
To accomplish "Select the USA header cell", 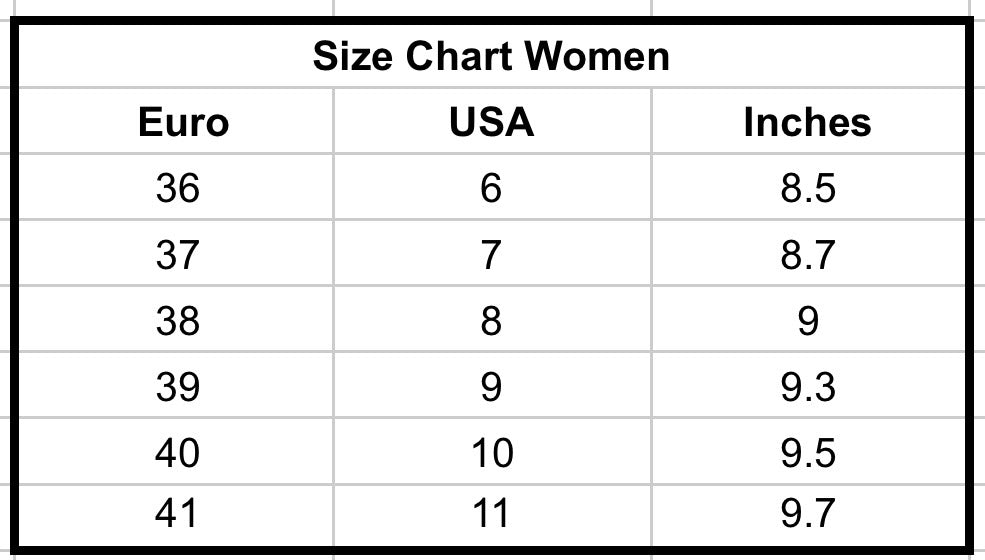I will pos(491,122).
